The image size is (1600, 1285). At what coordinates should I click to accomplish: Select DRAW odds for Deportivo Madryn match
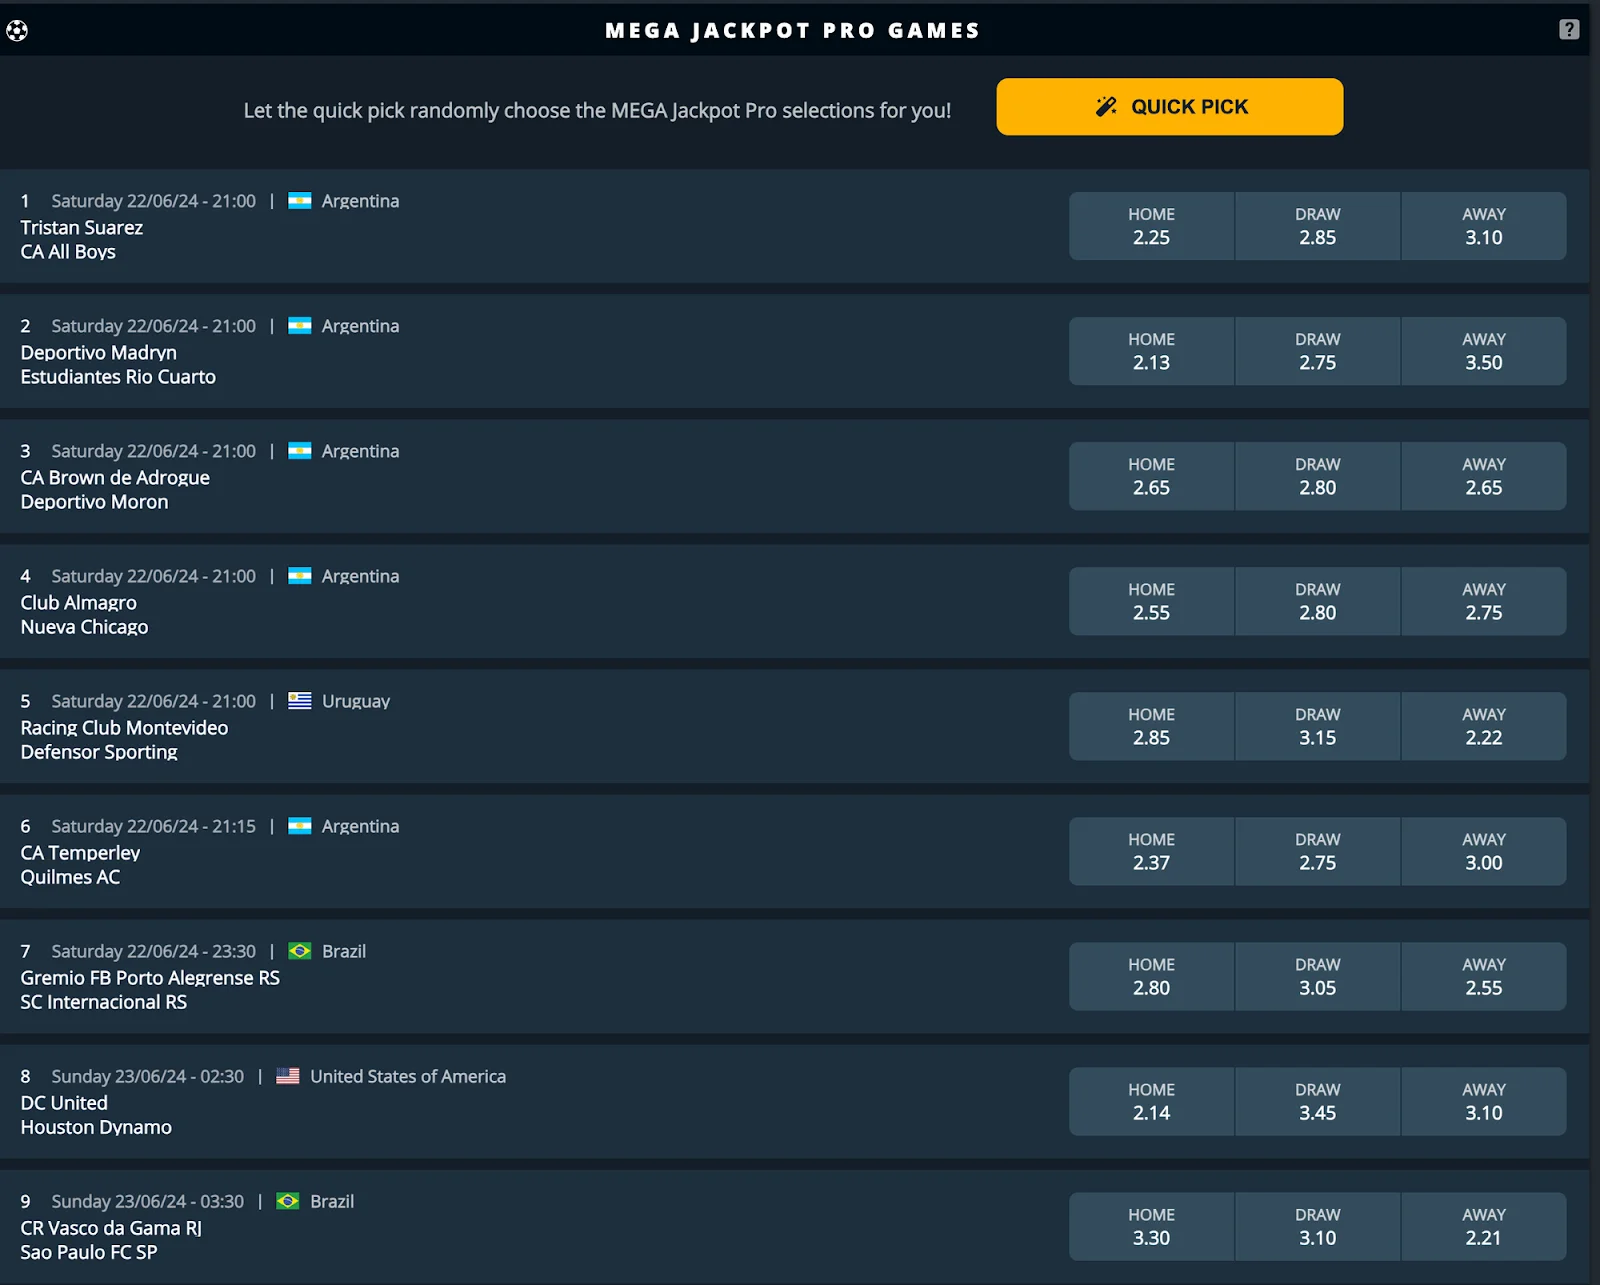1317,351
